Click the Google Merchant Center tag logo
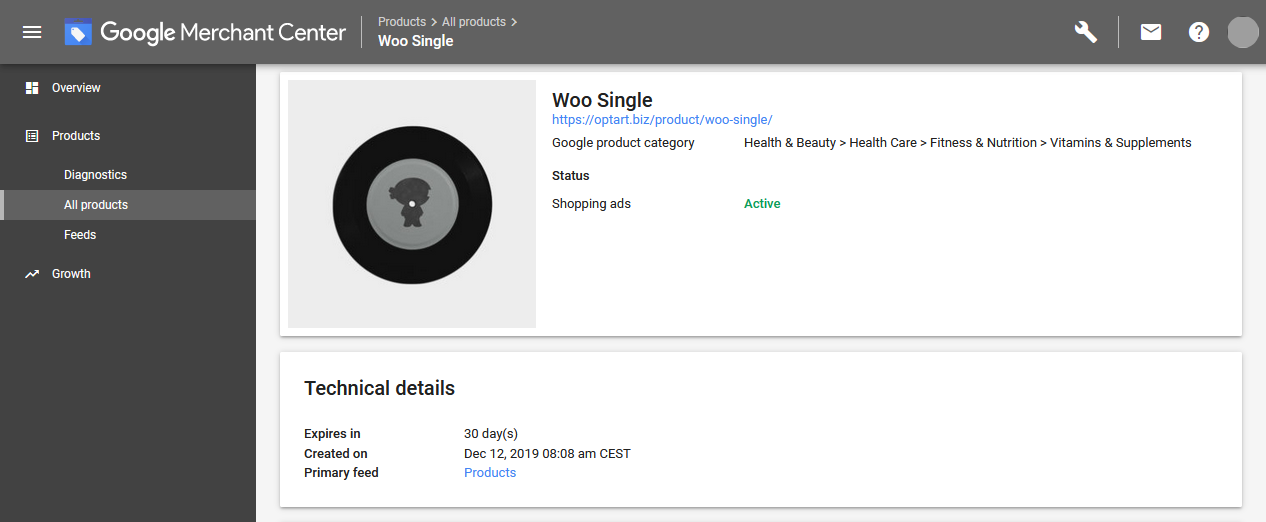The image size is (1266, 522). point(78,32)
